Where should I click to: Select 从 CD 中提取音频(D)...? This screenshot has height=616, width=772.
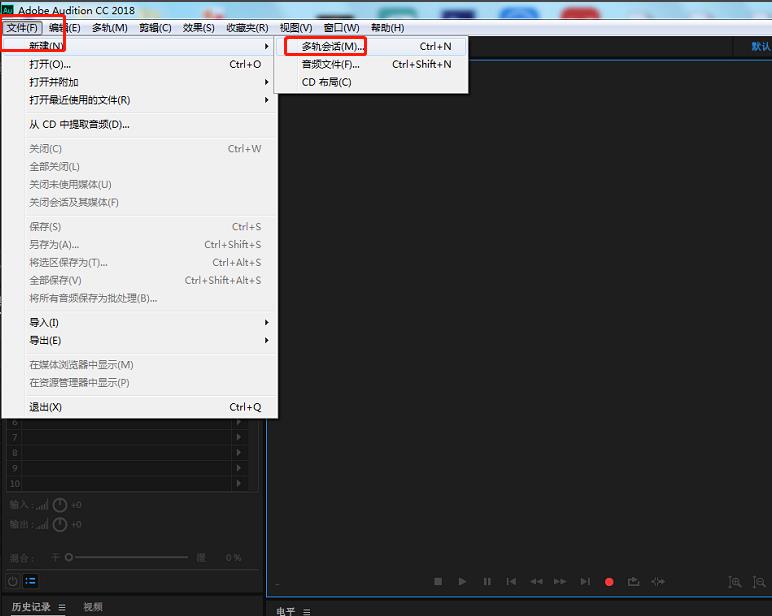pos(140,125)
